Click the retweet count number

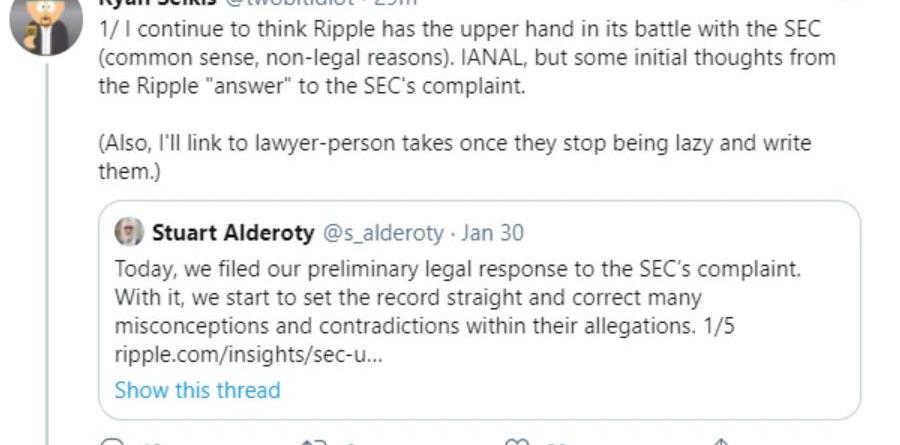tap(348, 443)
